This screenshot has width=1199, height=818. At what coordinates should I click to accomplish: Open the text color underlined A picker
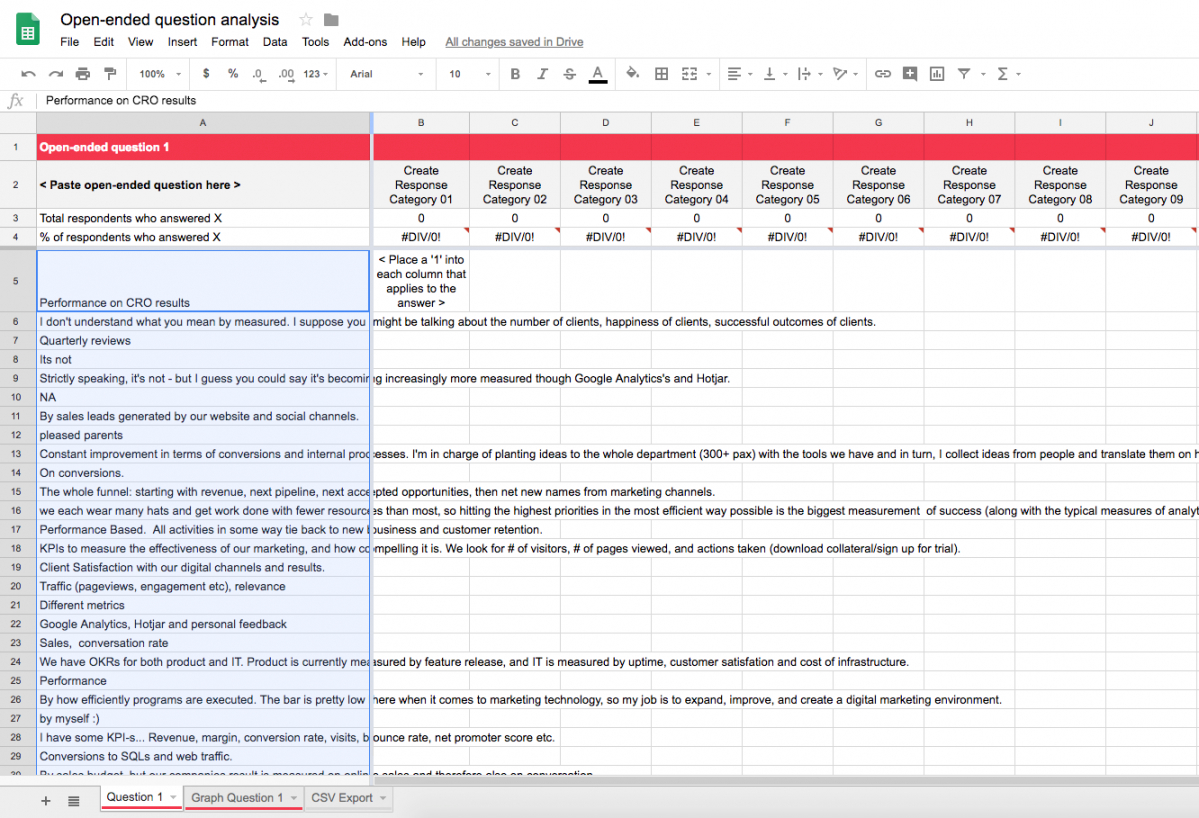coord(597,74)
